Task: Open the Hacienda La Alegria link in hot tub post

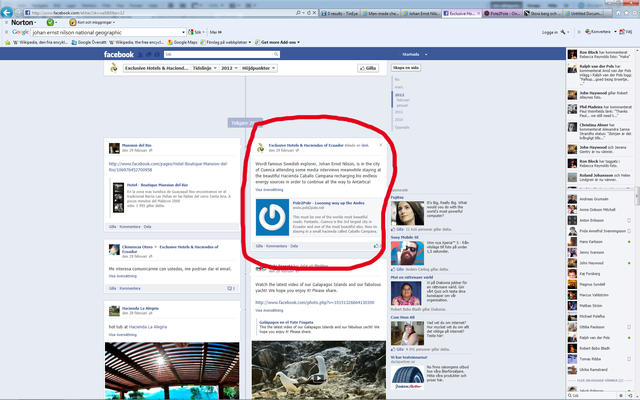Action: 148,327
